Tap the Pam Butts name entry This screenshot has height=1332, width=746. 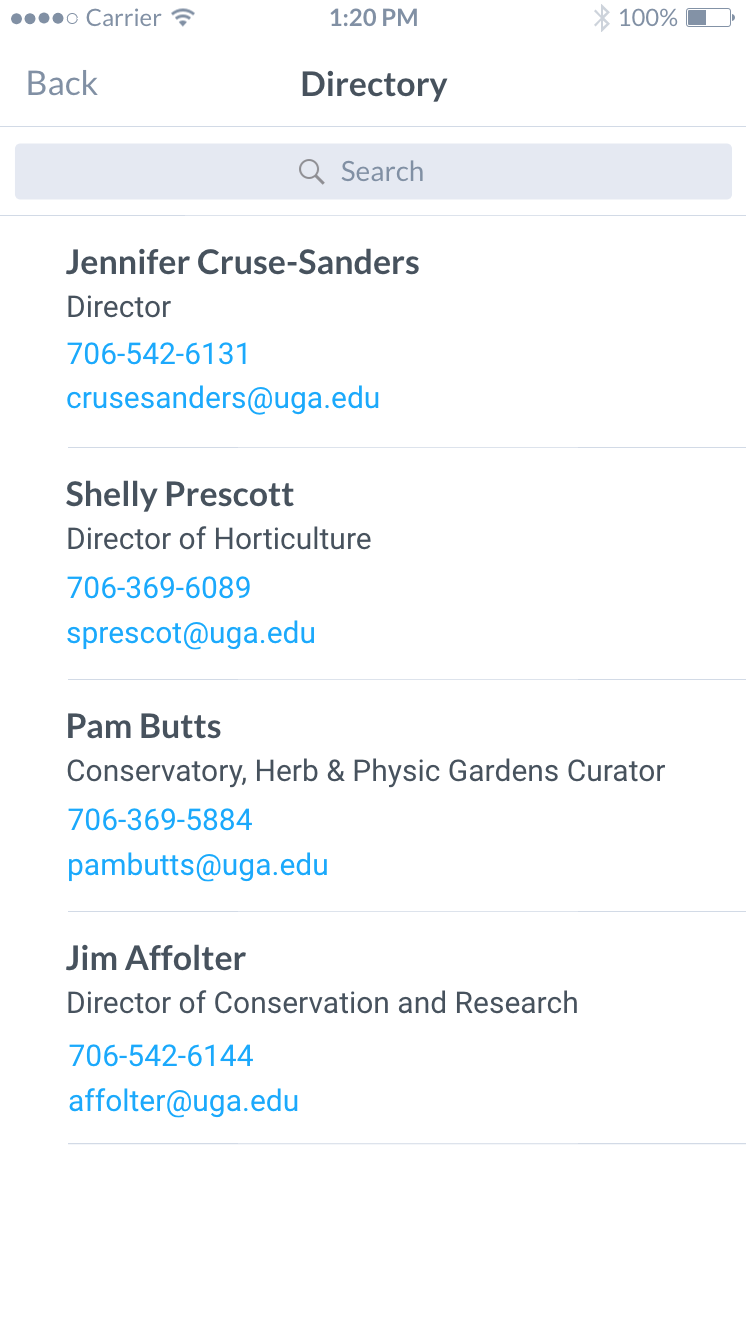pos(144,727)
